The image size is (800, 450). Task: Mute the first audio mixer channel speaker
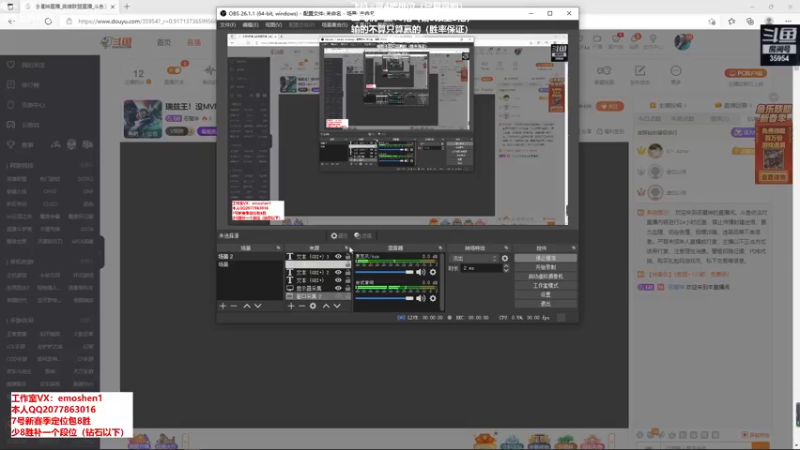tap(420, 272)
